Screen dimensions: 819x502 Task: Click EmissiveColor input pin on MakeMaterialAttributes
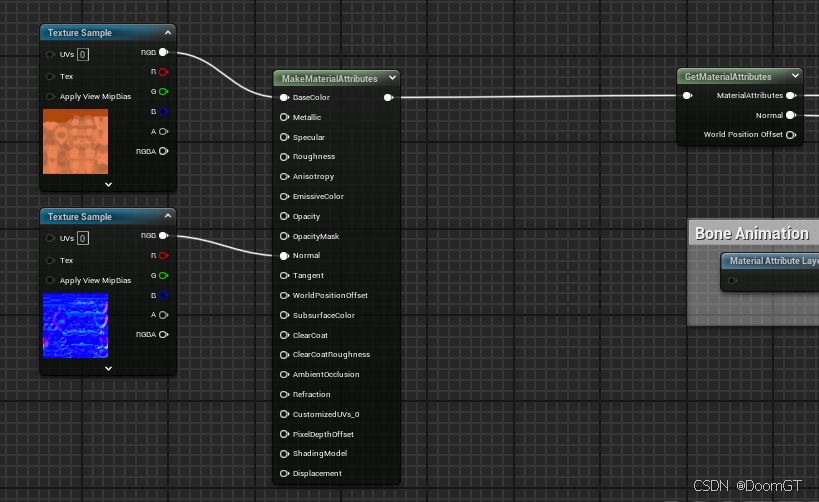tap(284, 196)
